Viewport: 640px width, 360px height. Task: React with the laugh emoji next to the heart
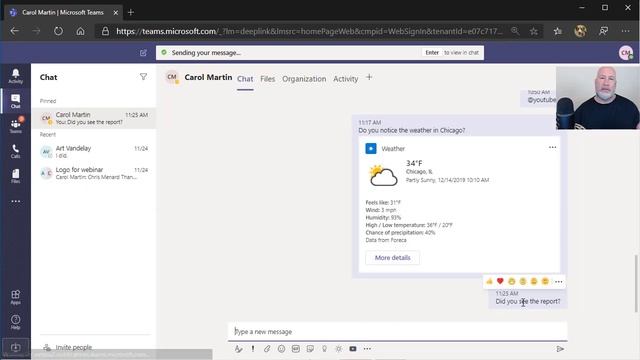pos(511,281)
